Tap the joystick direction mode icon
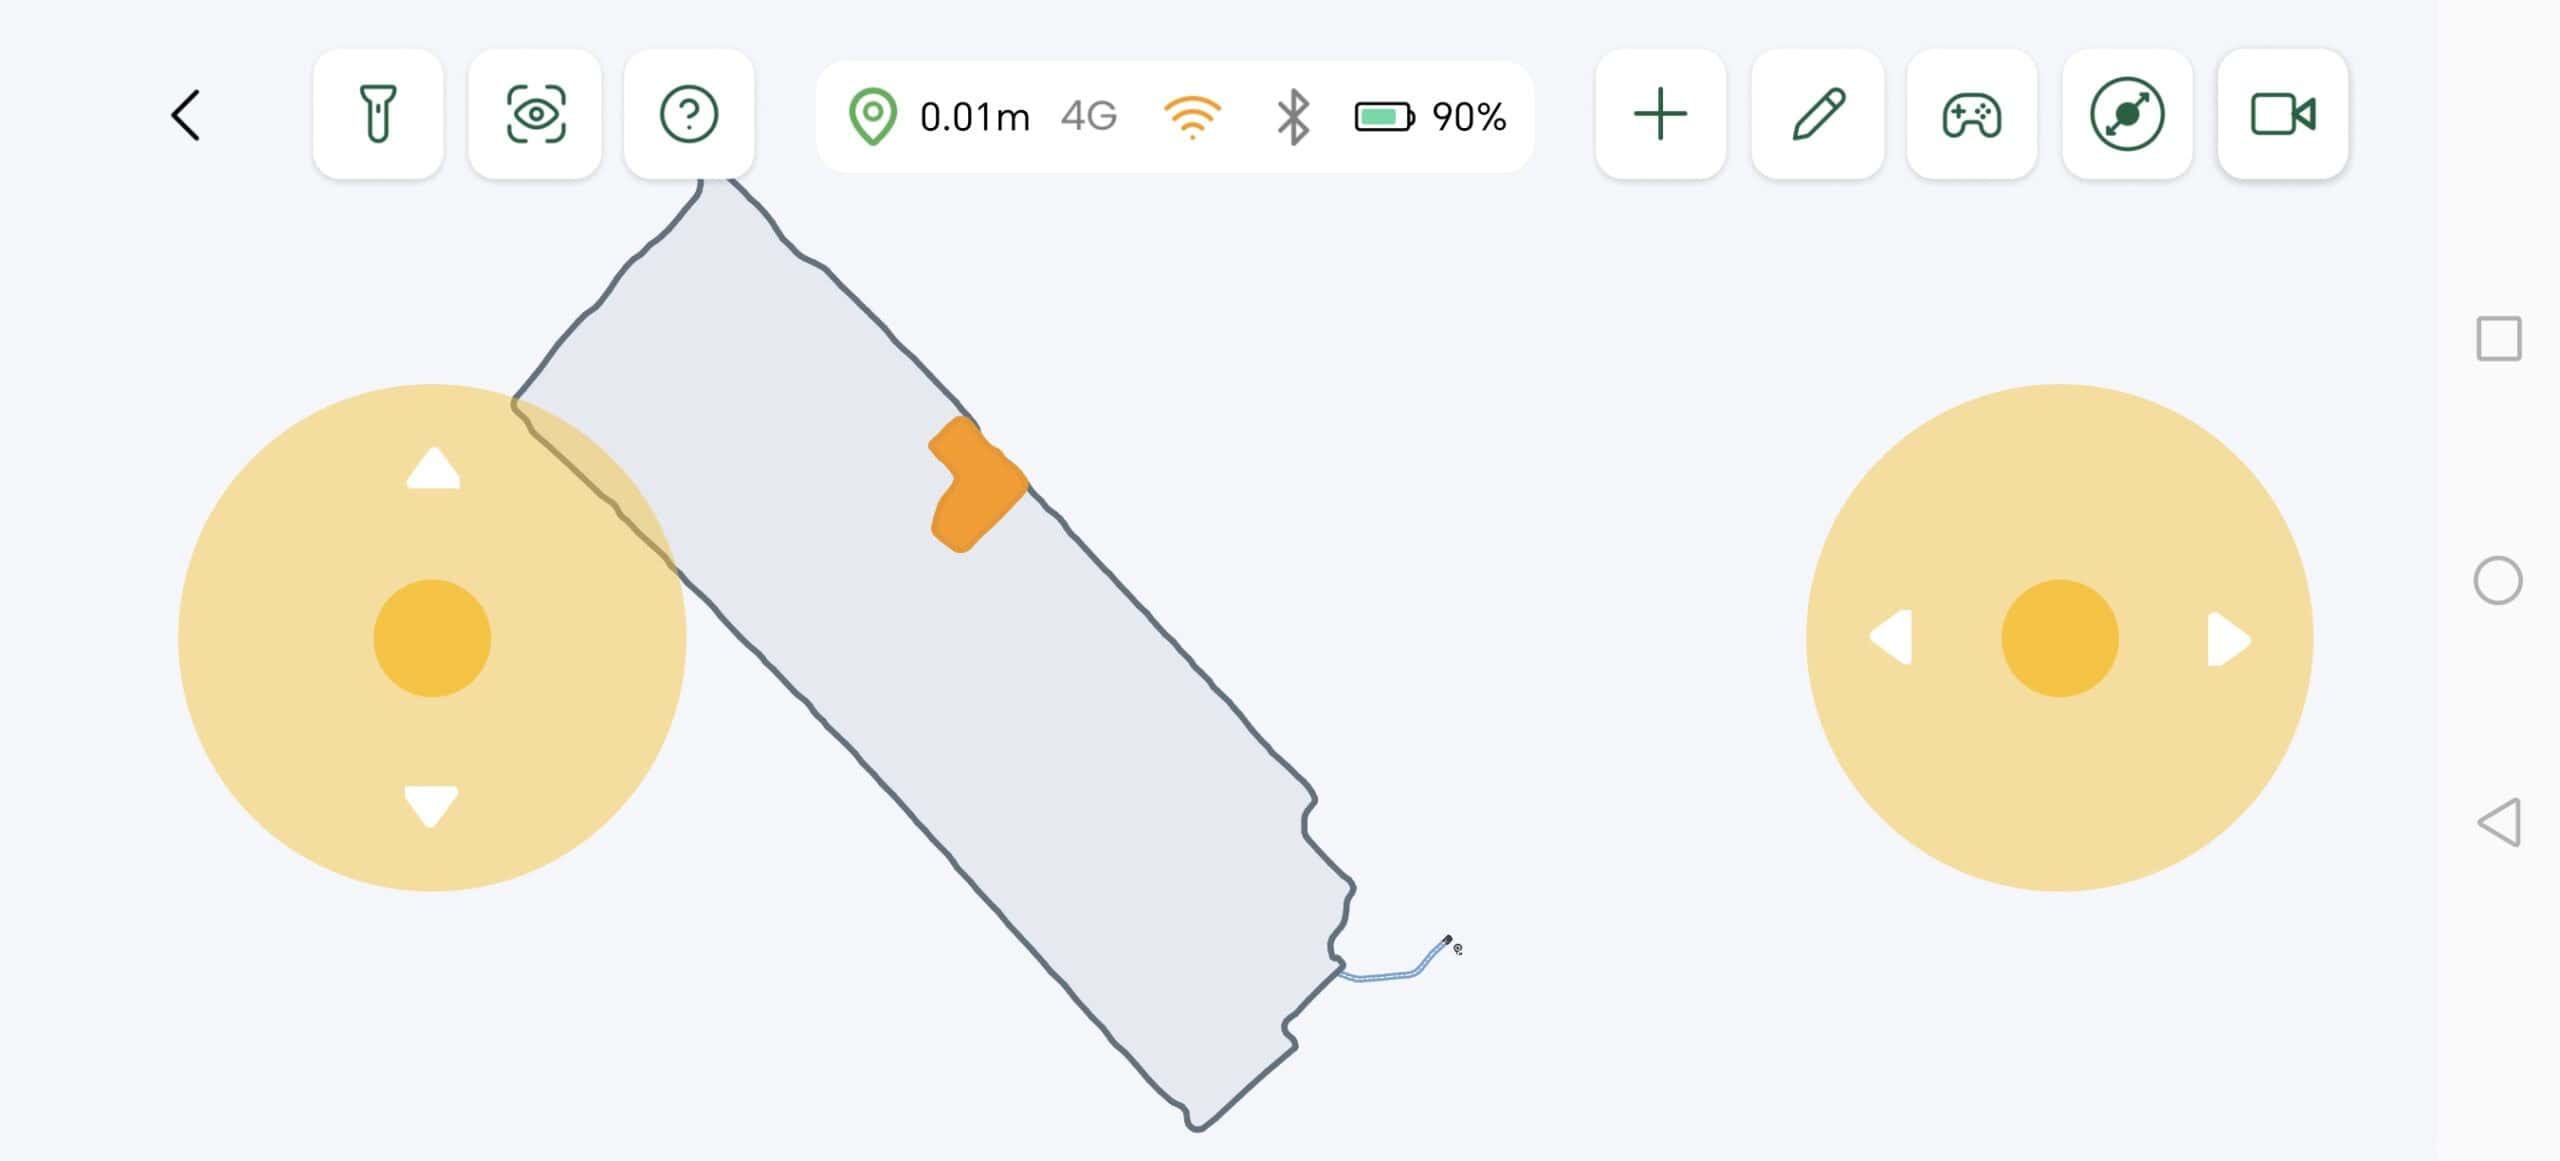 point(2127,114)
